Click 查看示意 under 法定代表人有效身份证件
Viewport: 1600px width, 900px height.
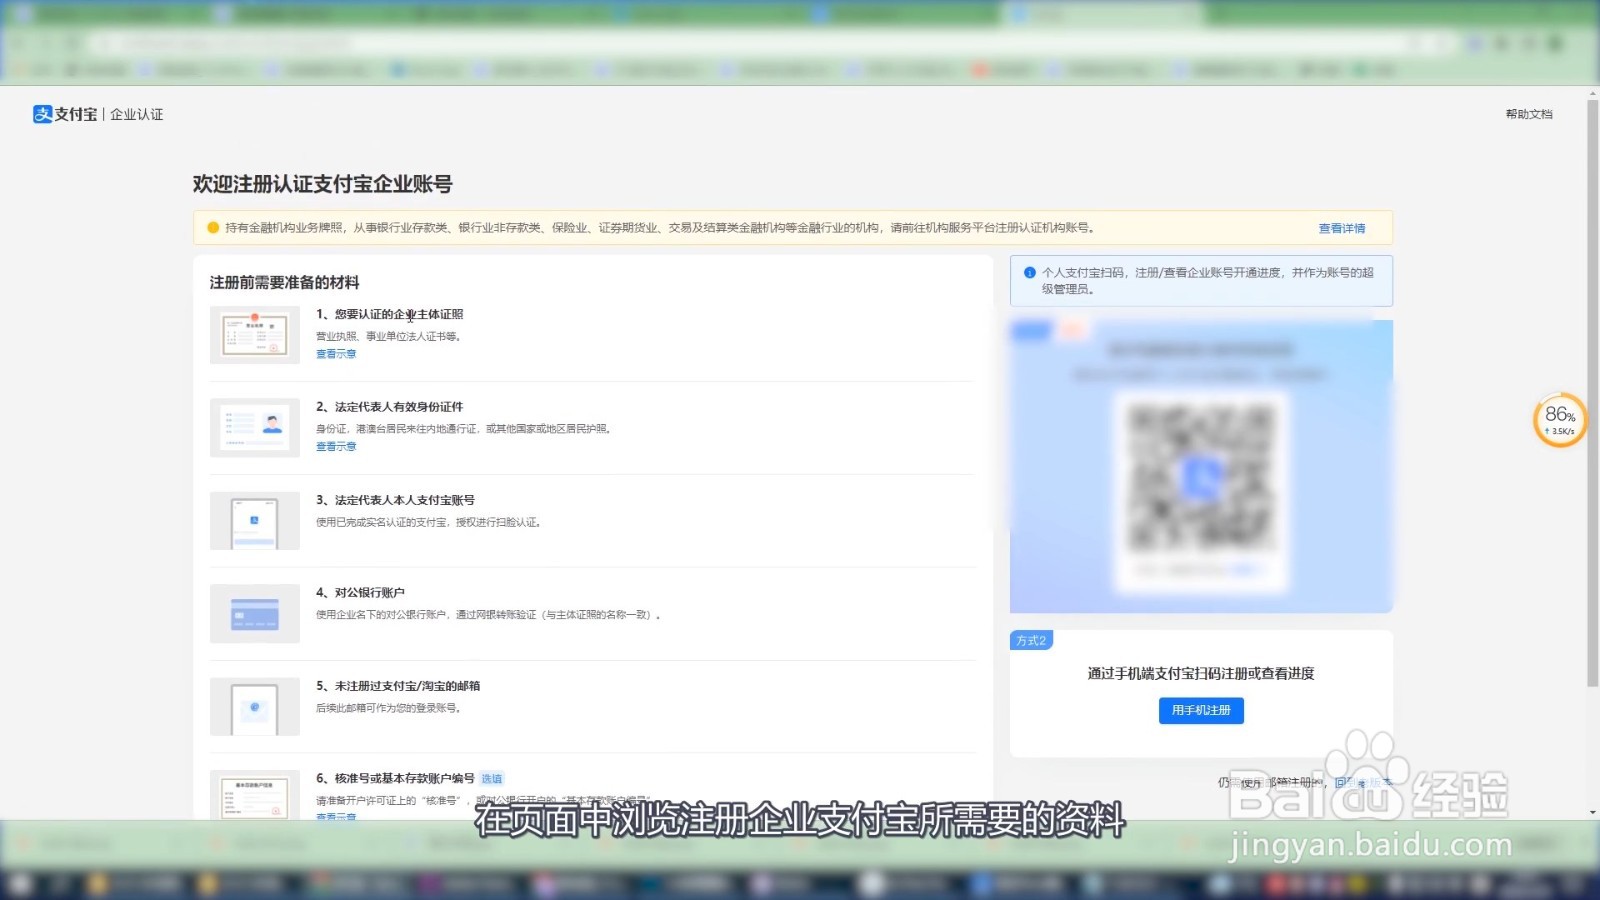(336, 447)
